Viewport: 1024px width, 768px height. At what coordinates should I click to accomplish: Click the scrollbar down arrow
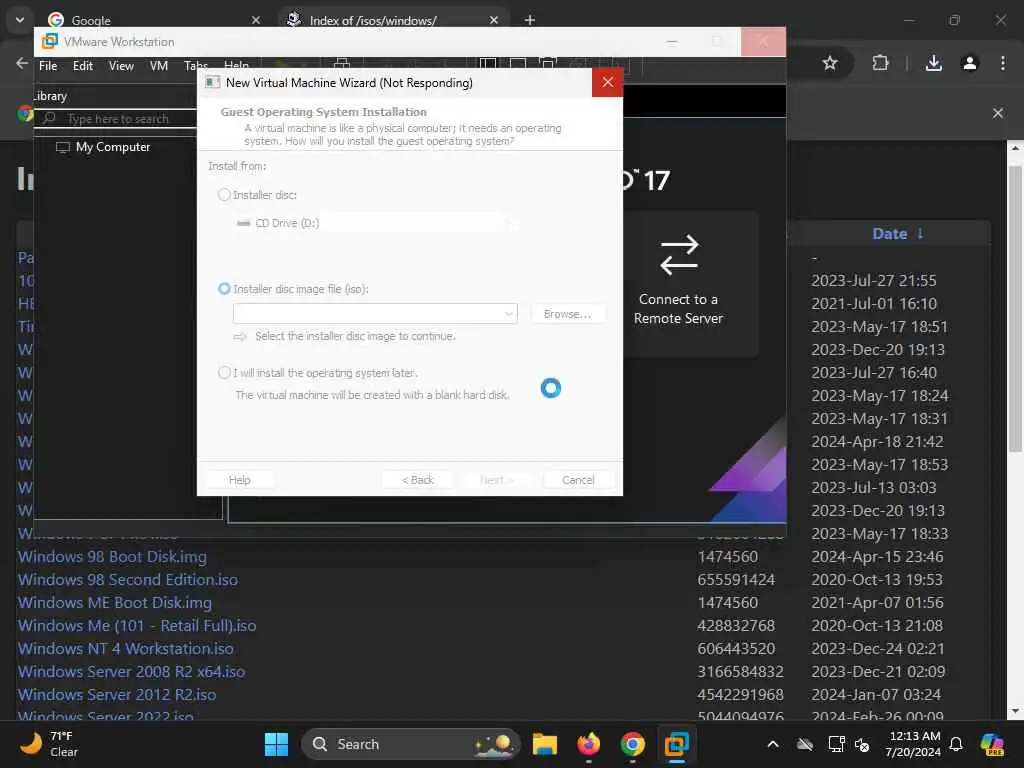(1015, 711)
